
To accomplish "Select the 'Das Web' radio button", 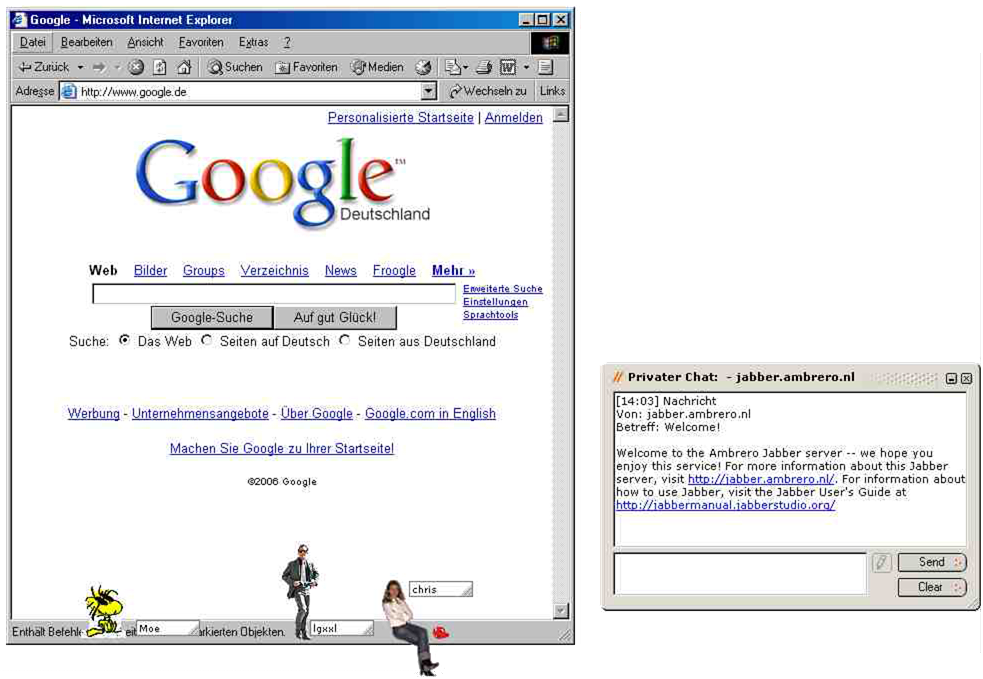I will tap(125, 340).
